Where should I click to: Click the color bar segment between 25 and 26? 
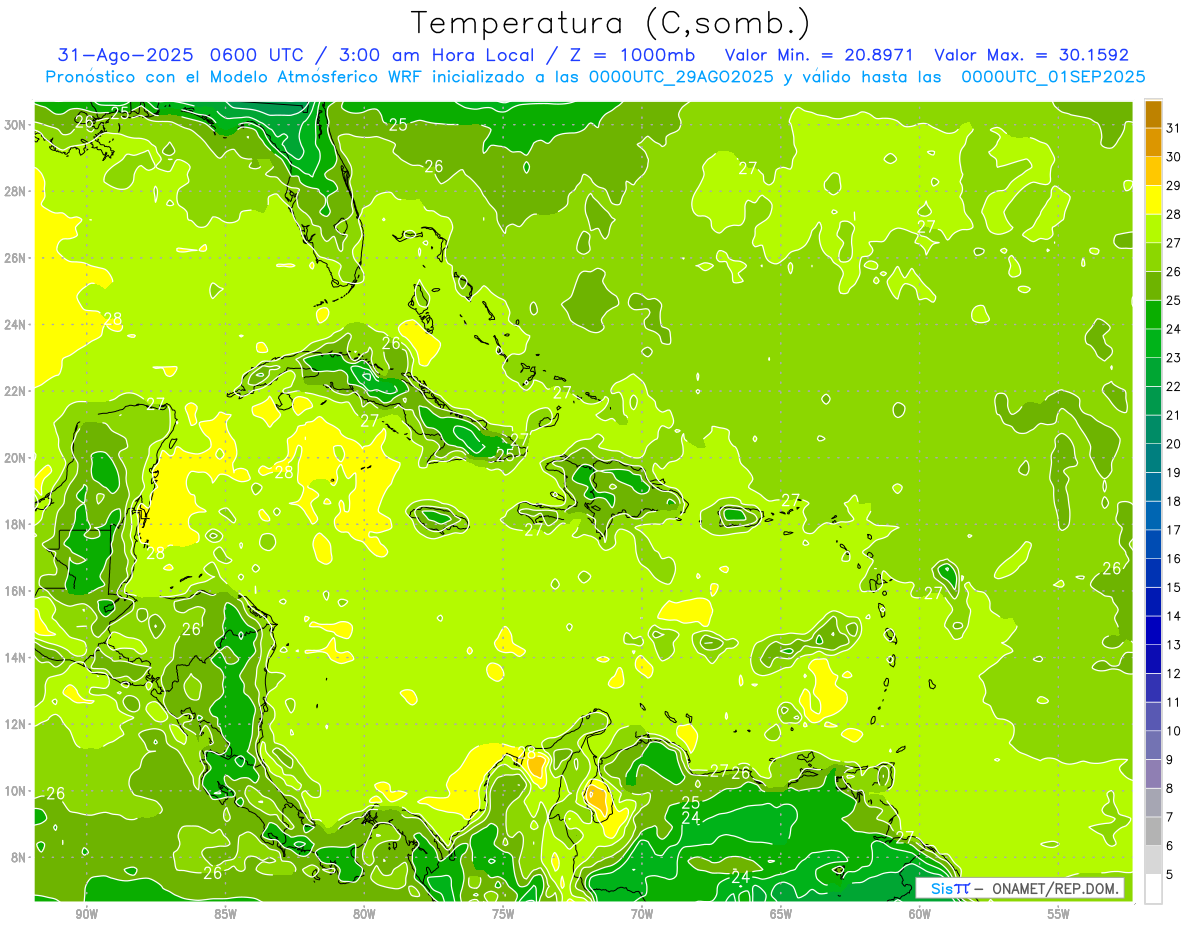point(1153,285)
